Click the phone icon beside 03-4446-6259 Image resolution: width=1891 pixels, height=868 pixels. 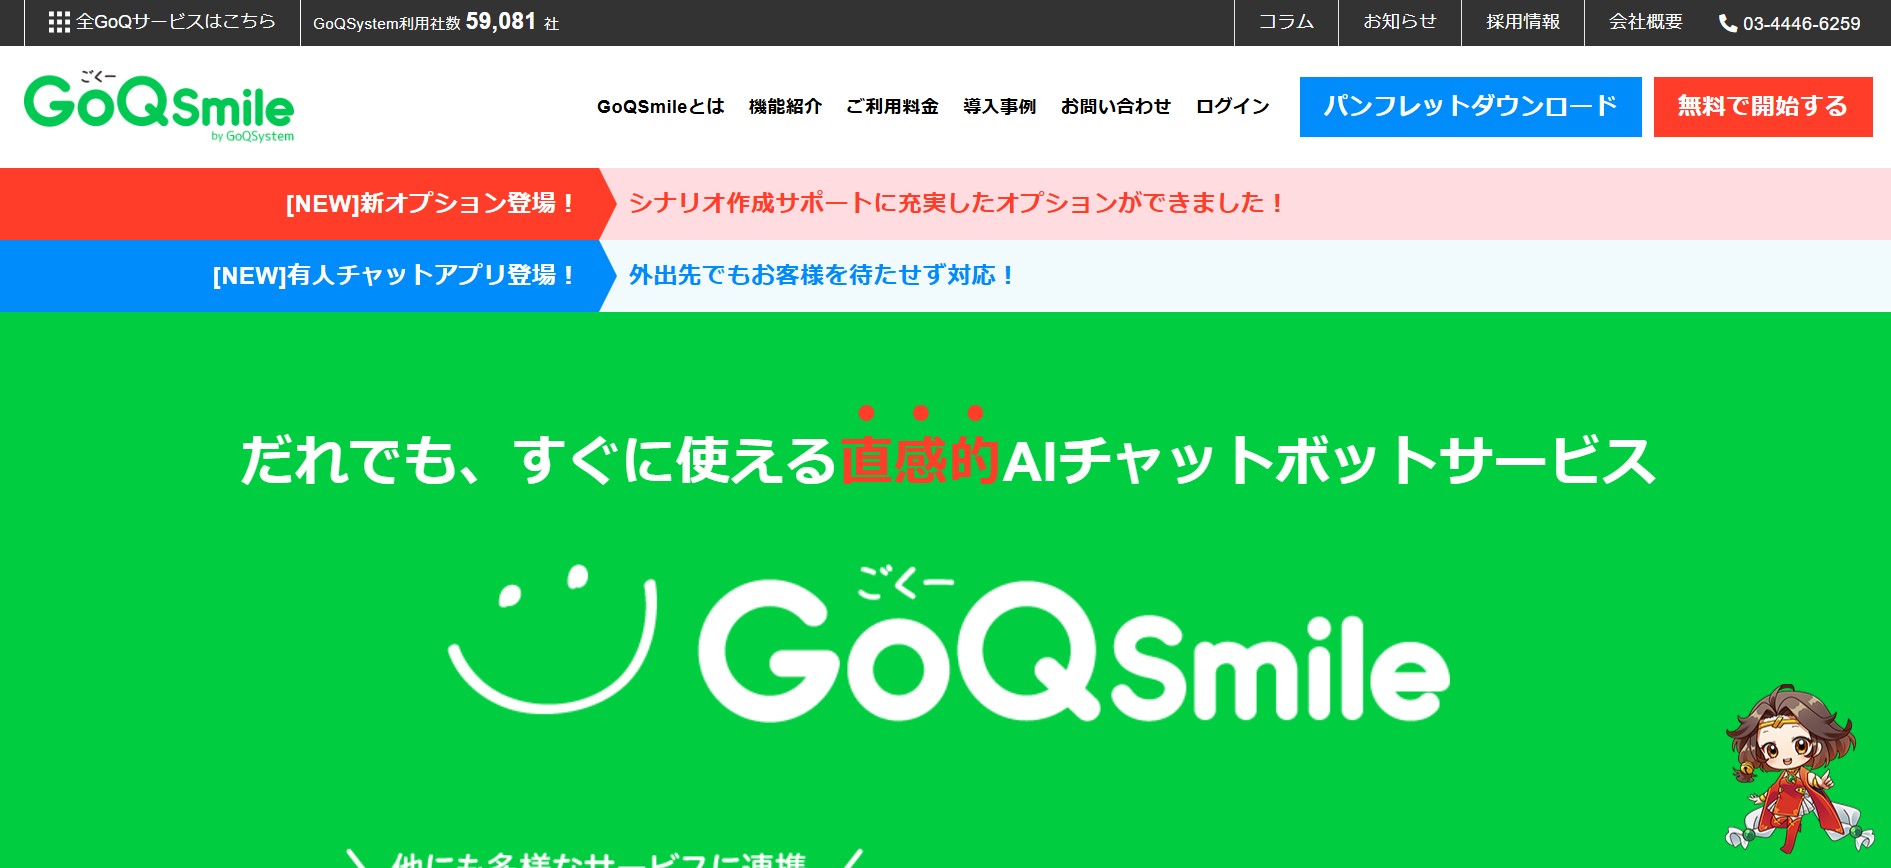pos(1727,23)
